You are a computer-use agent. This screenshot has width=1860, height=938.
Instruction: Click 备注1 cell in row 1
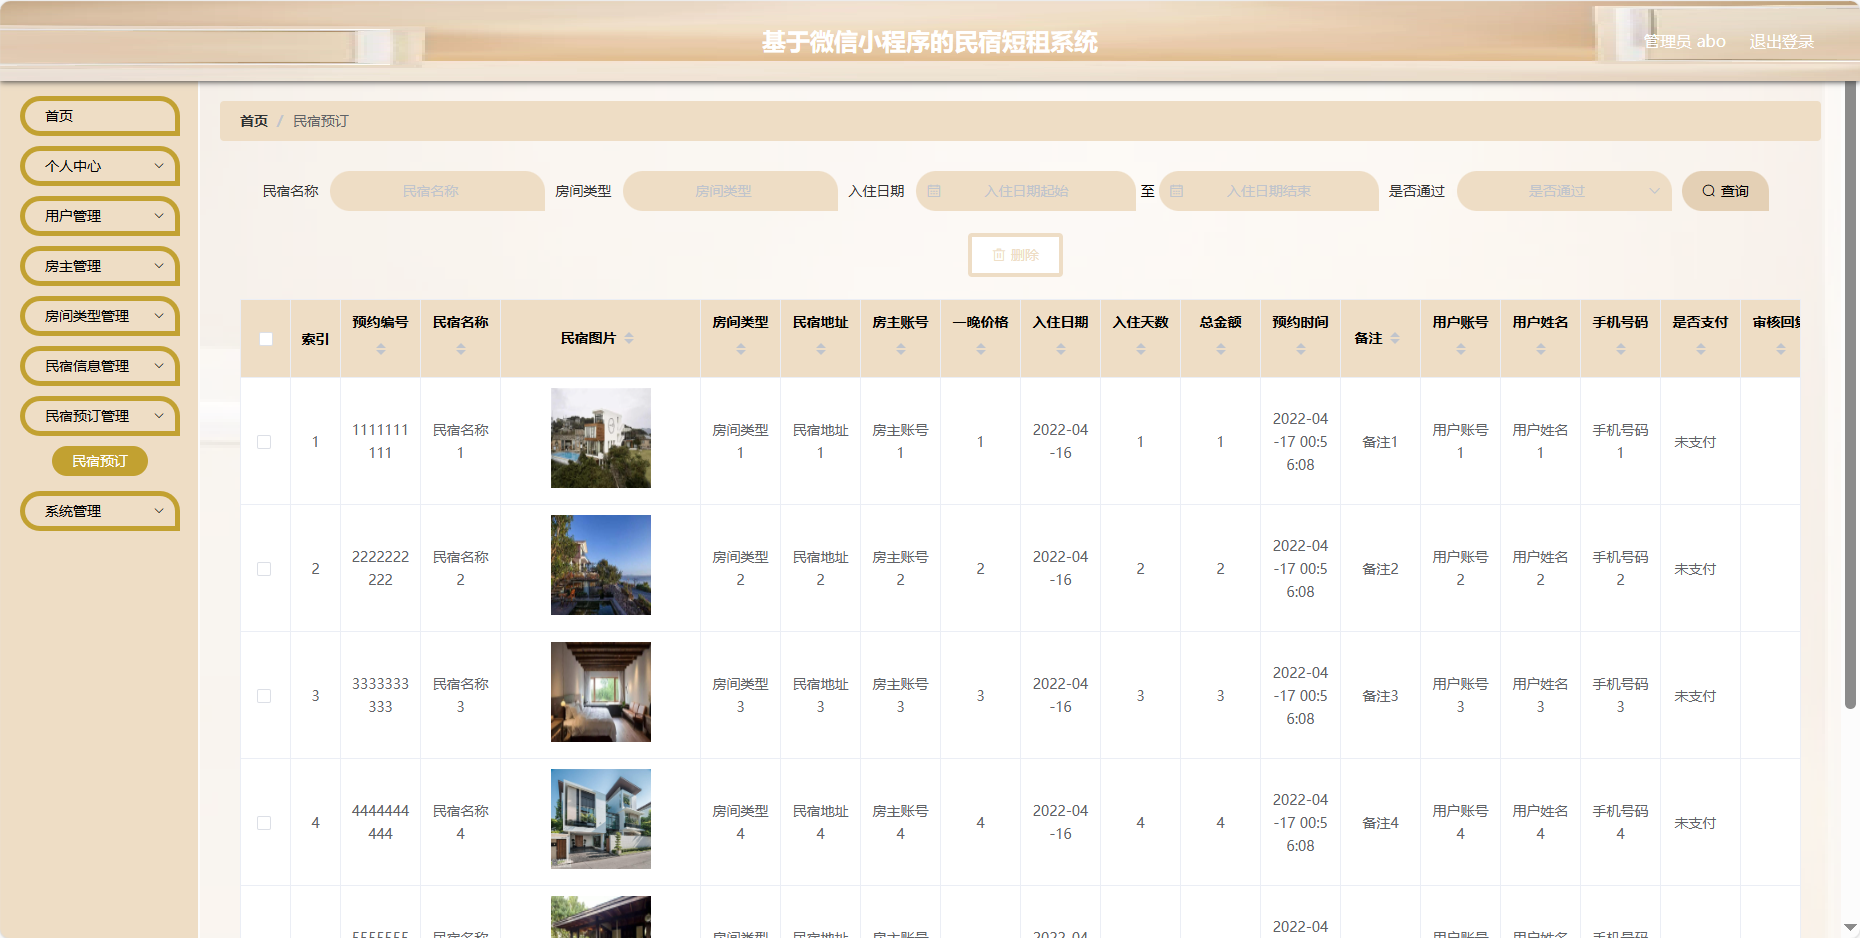[x=1380, y=442]
